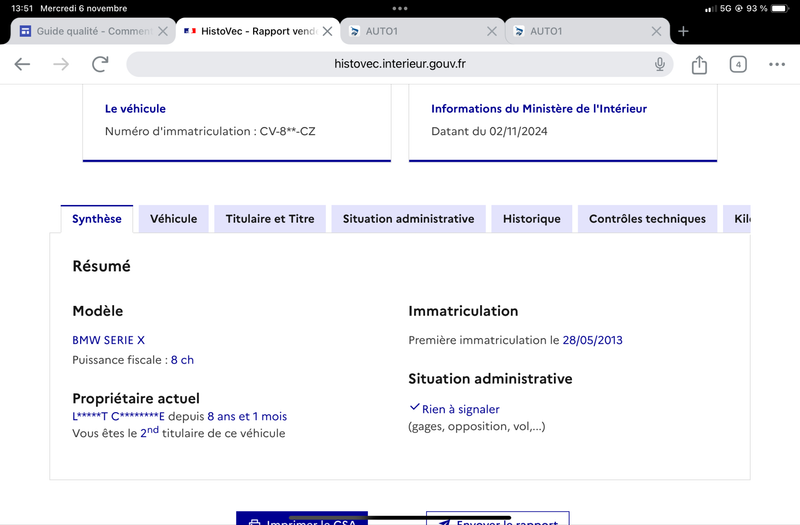Open the Situation administrative tab
This screenshot has height=525, width=800.
coord(408,219)
